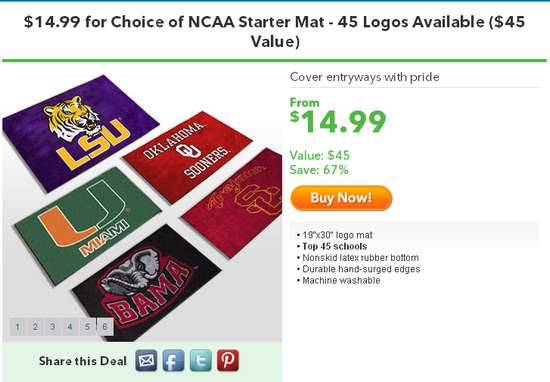This screenshot has width=550, height=382.
Task: Click the orange Buy Now! button
Action: point(341,198)
